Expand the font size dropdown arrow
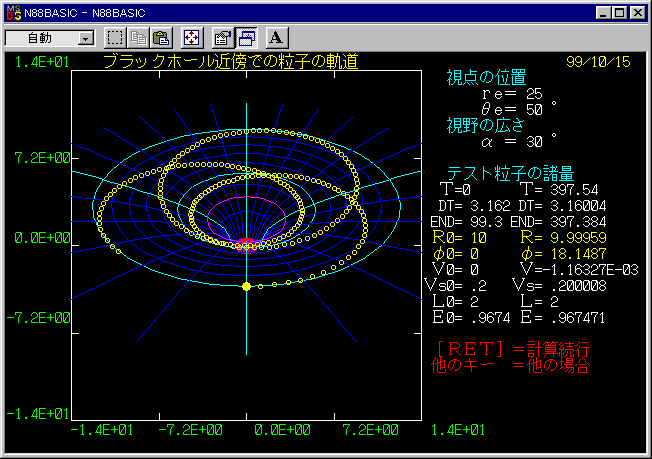This screenshot has width=652, height=459. coord(85,38)
